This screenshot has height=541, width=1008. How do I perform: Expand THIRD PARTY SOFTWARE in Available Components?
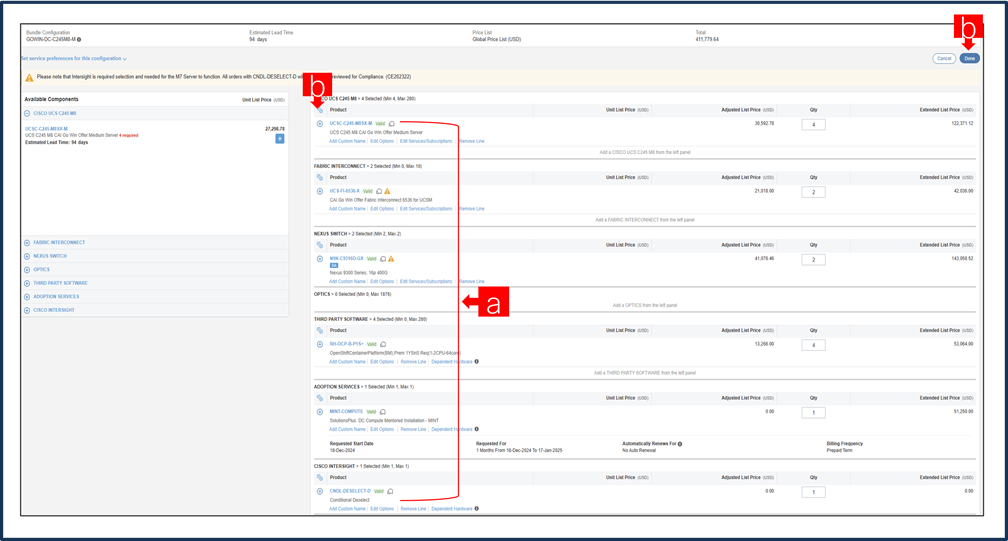[x=27, y=283]
